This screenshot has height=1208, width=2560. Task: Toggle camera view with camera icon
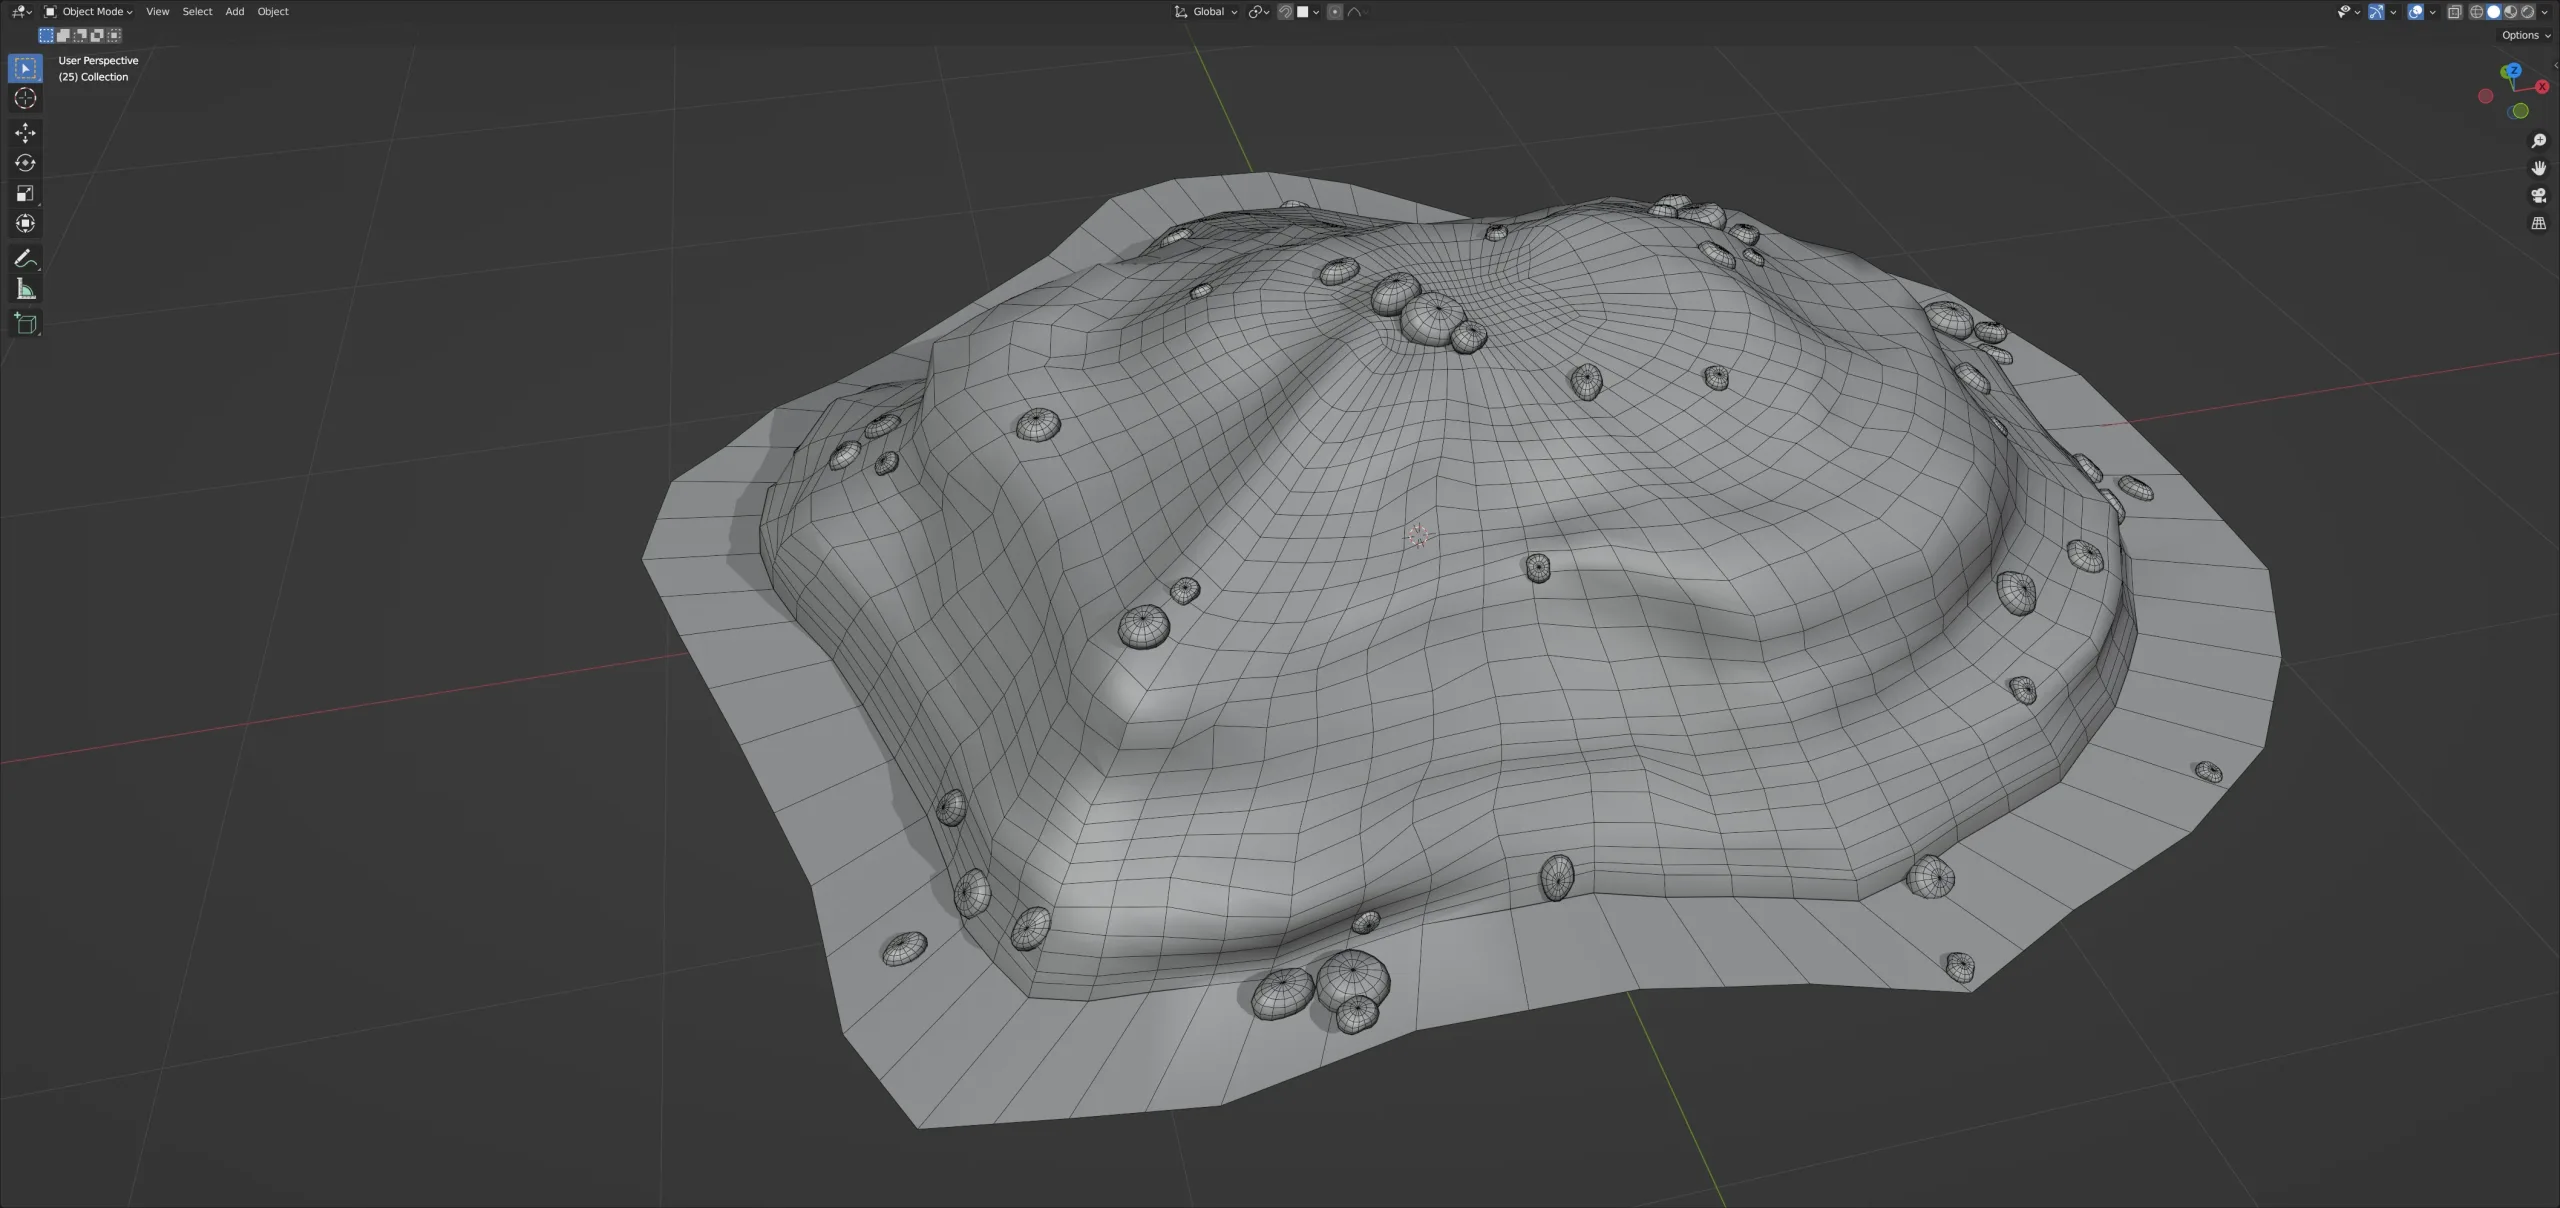2538,196
